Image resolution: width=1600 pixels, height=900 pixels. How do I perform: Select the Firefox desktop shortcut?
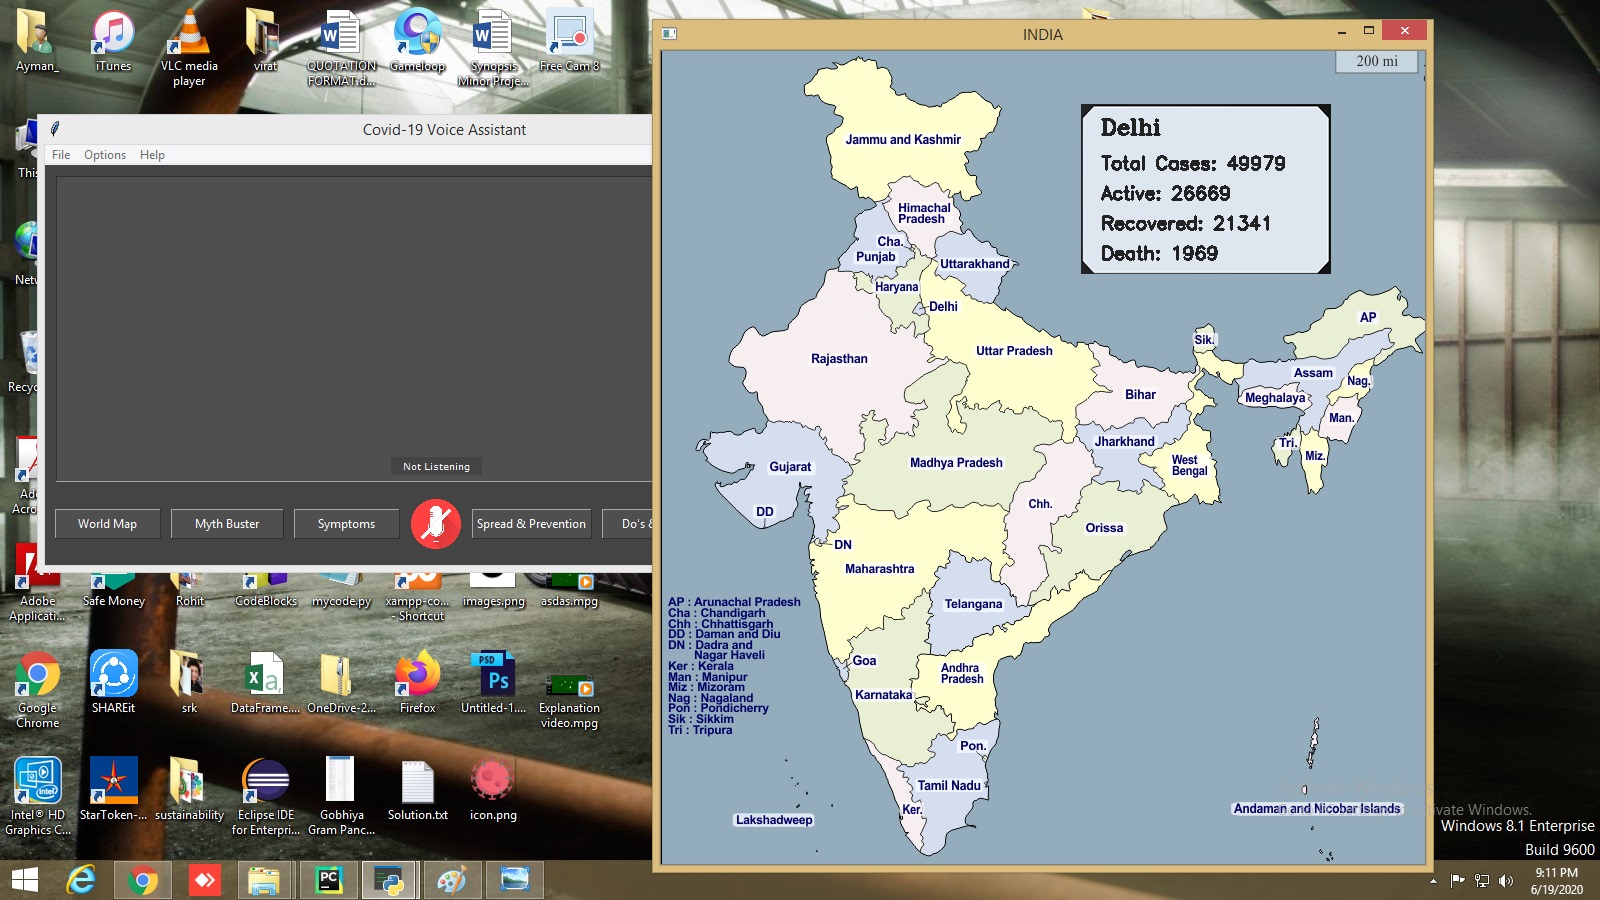pos(418,683)
